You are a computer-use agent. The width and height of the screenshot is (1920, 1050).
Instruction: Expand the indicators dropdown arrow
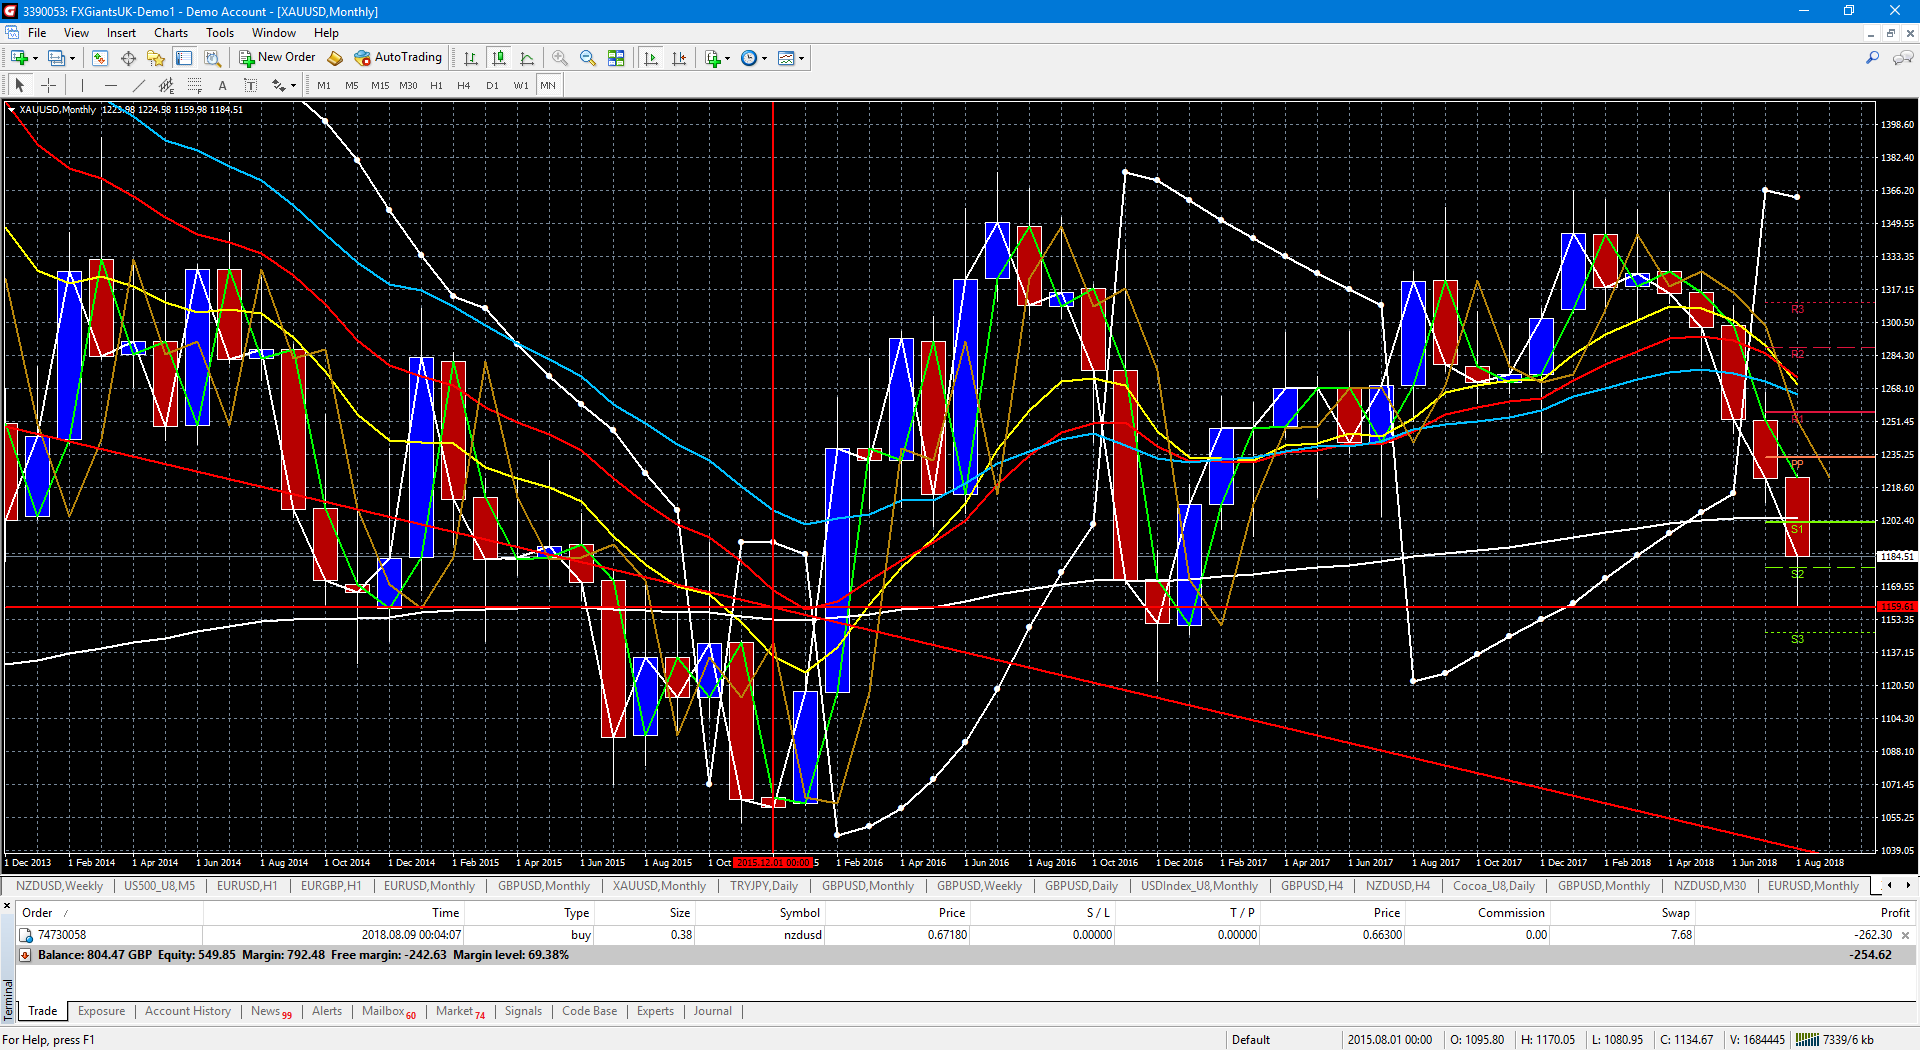coord(728,58)
